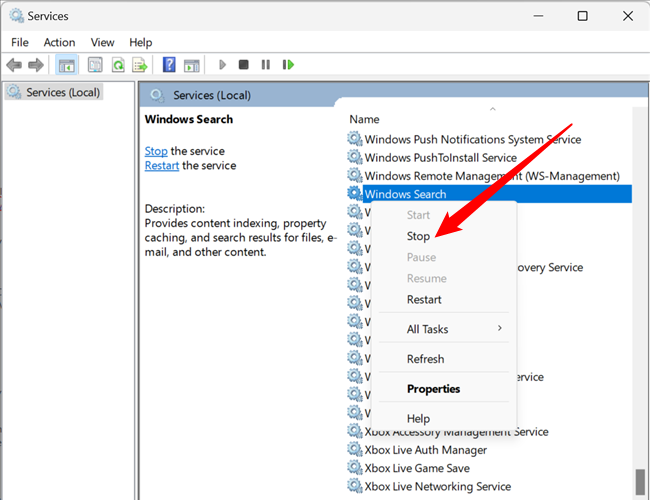Screen dimensions: 650x500
Task: Click the Forward arrow in the toolbar
Action: pyautogui.click(x=36, y=65)
